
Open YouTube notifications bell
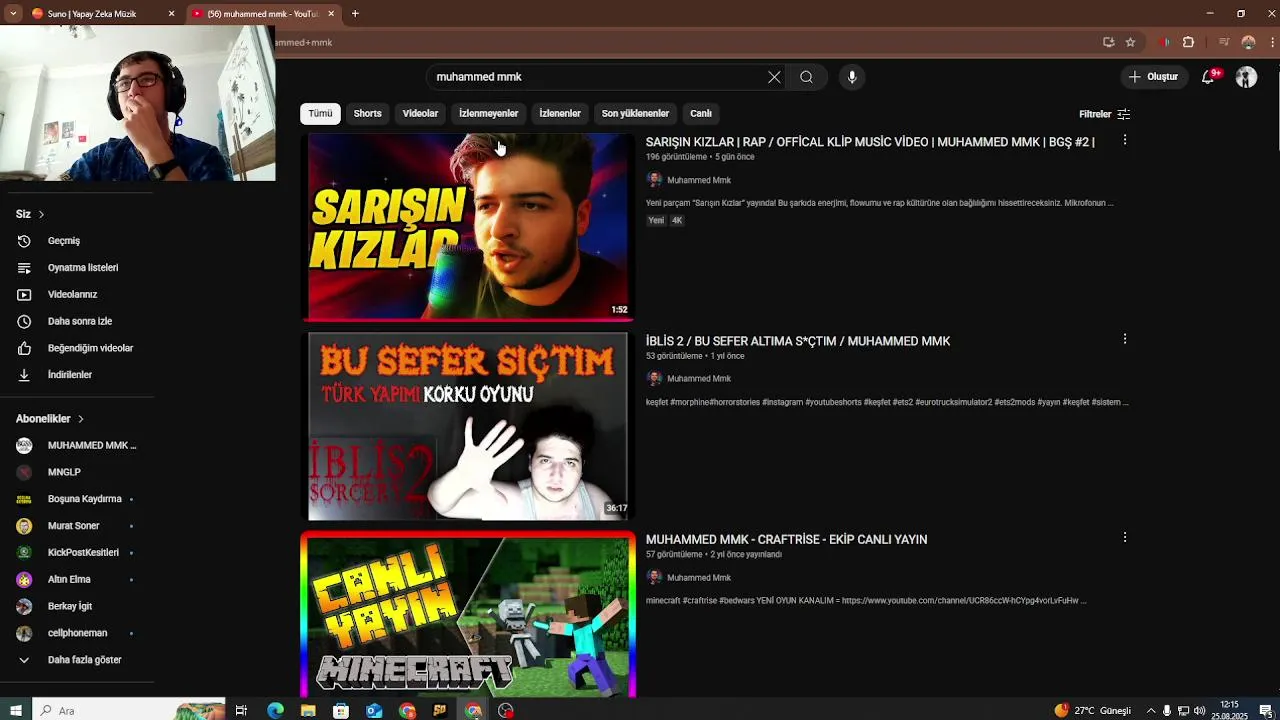(1208, 77)
